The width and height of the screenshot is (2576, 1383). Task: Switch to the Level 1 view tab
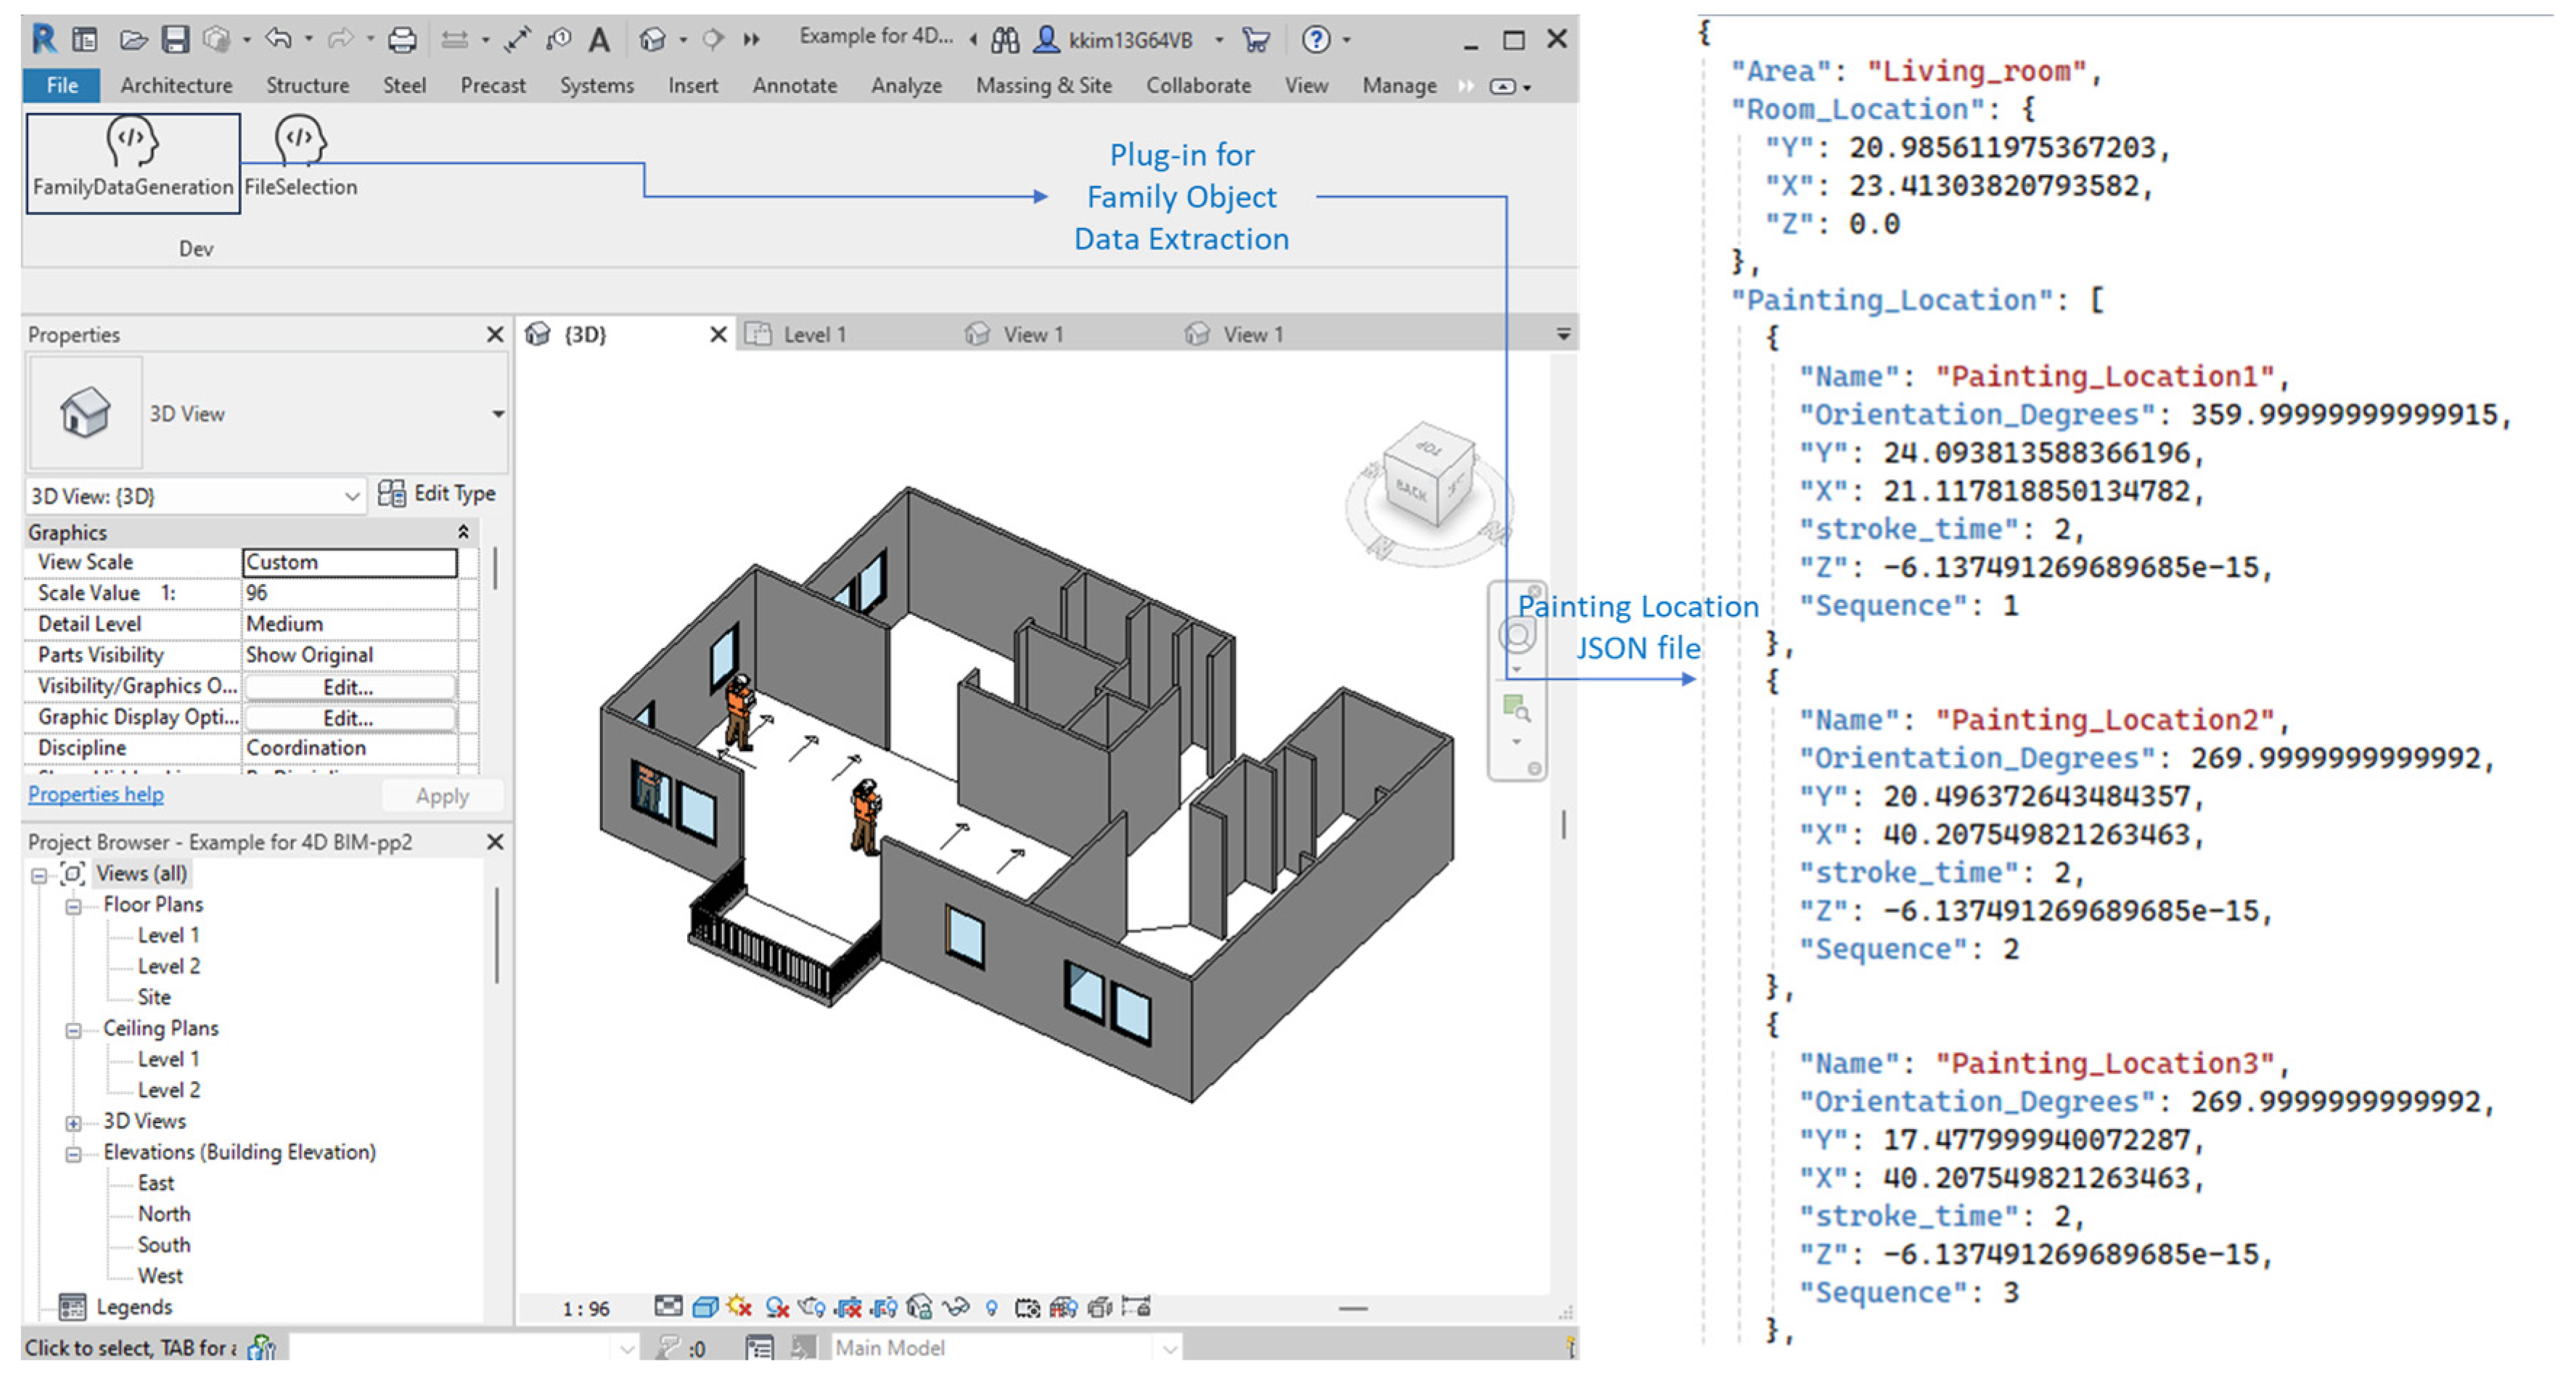click(x=813, y=335)
